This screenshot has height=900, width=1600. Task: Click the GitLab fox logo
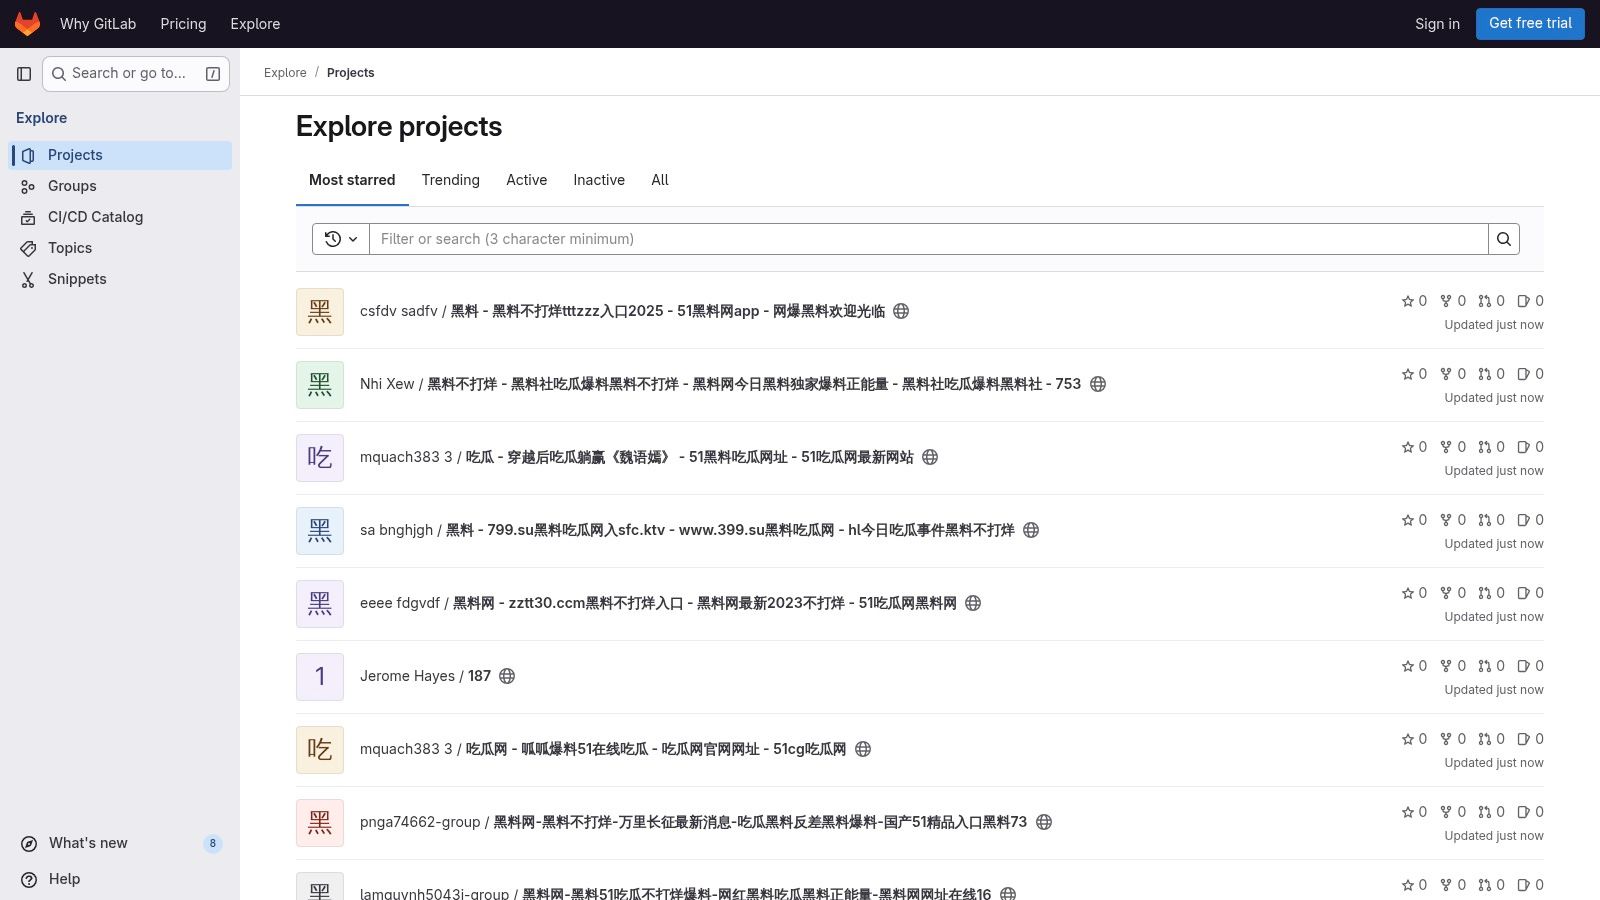tap(27, 24)
